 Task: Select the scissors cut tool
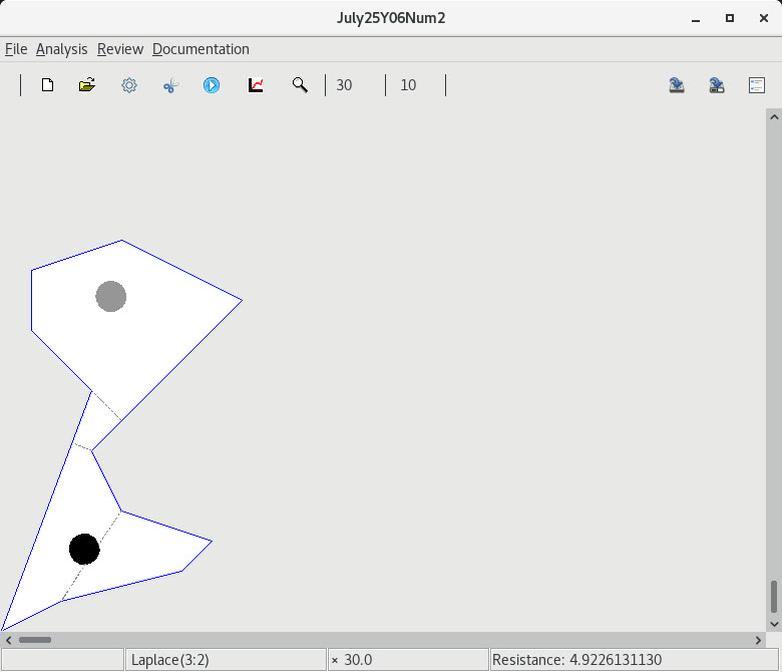pyautogui.click(x=170, y=86)
